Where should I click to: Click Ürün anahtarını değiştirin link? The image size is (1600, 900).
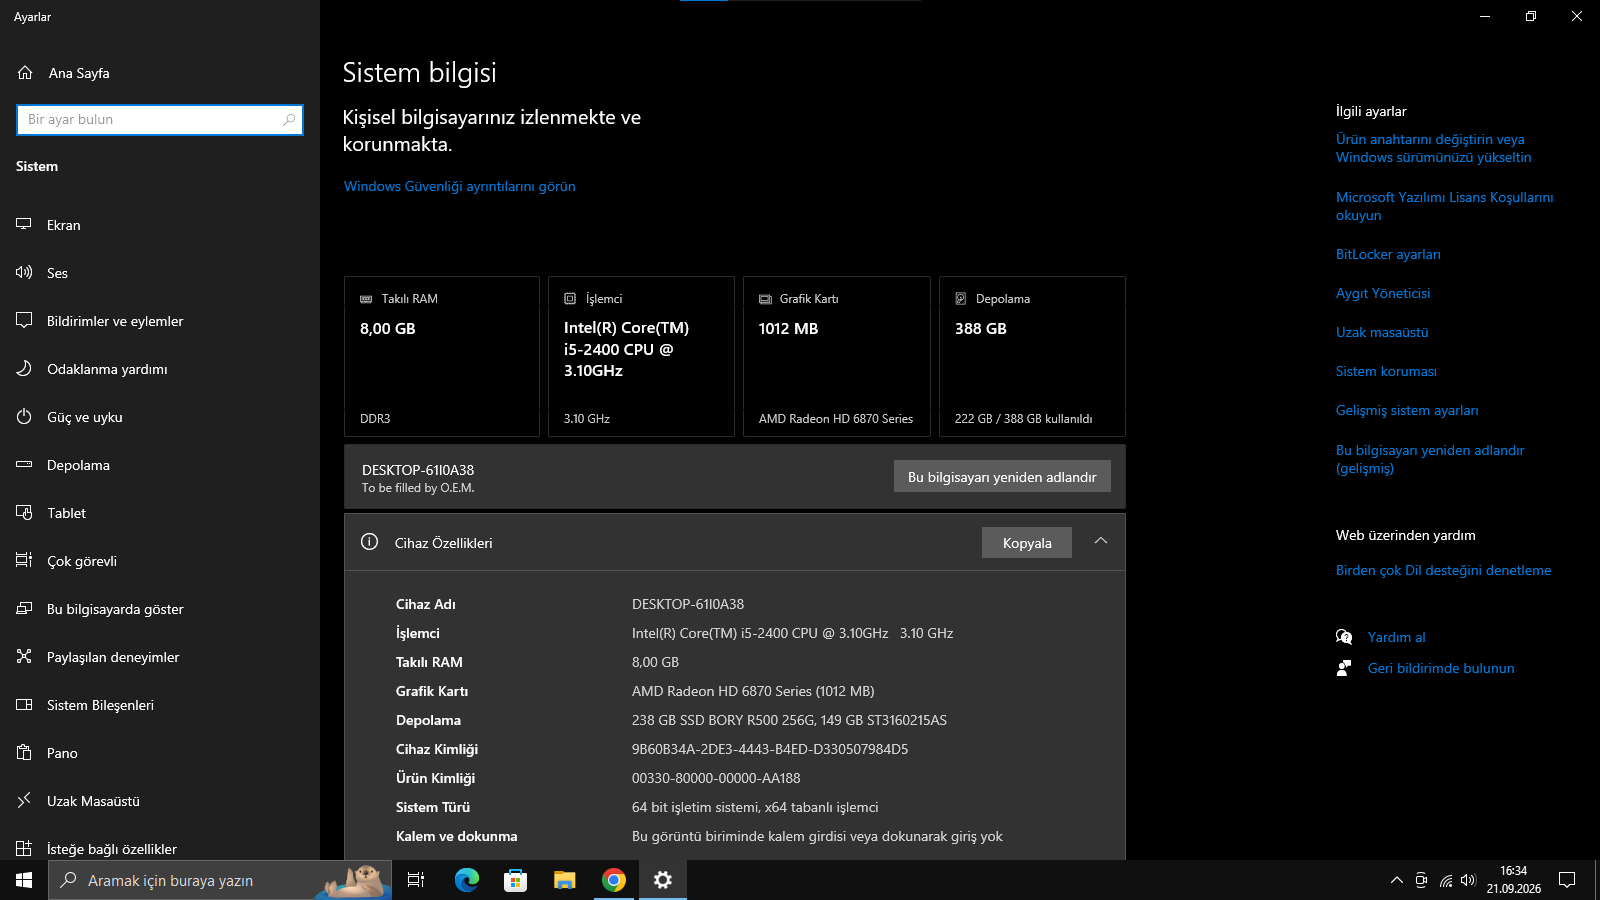click(1434, 148)
